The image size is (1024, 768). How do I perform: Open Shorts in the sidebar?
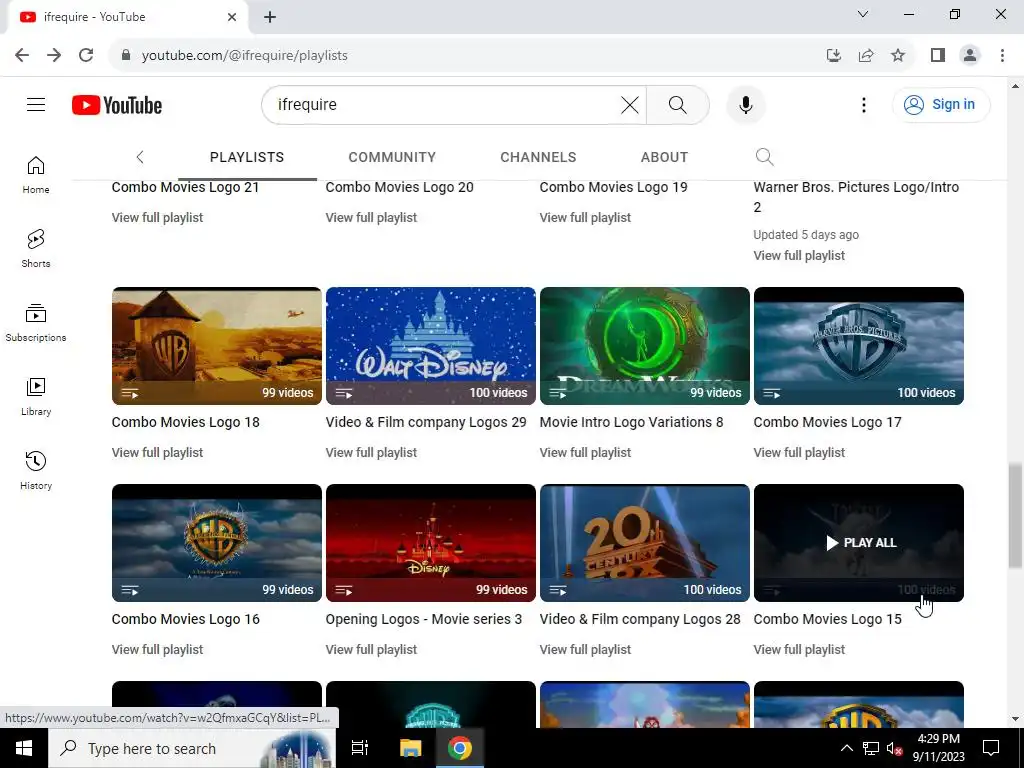point(36,249)
